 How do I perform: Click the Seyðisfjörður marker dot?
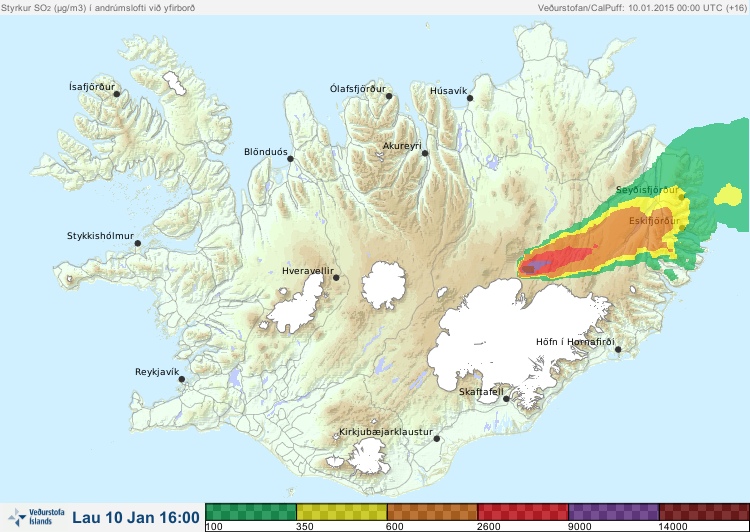click(682, 197)
